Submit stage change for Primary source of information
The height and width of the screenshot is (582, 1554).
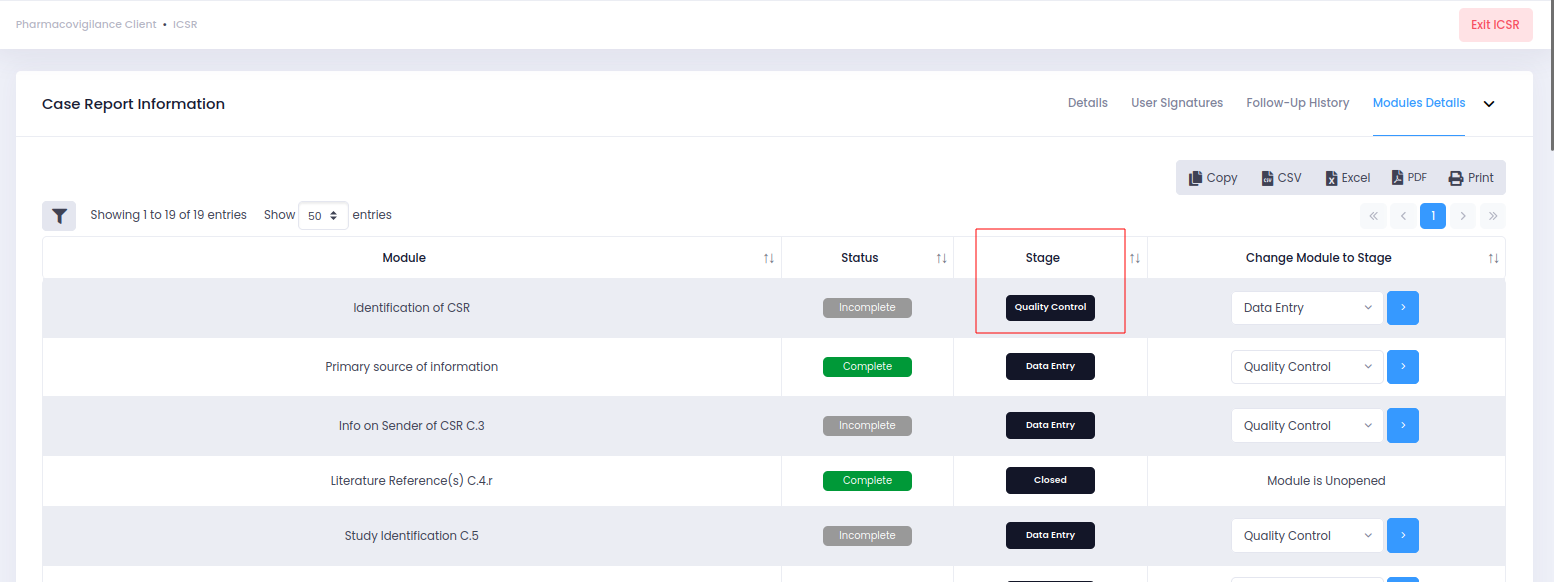point(1403,367)
